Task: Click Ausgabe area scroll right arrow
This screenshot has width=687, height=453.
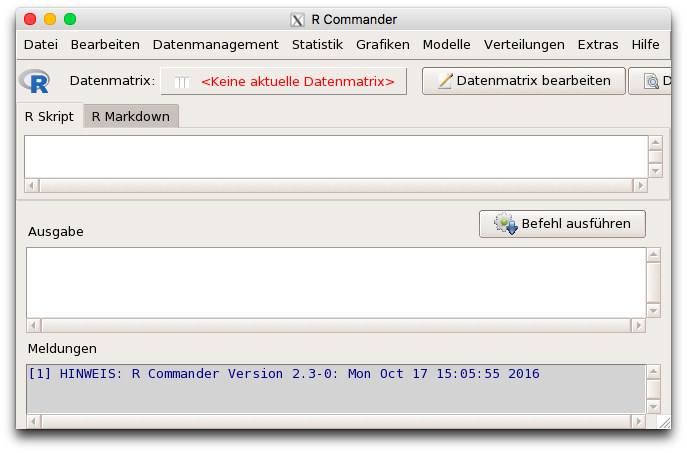Action: pos(638,326)
